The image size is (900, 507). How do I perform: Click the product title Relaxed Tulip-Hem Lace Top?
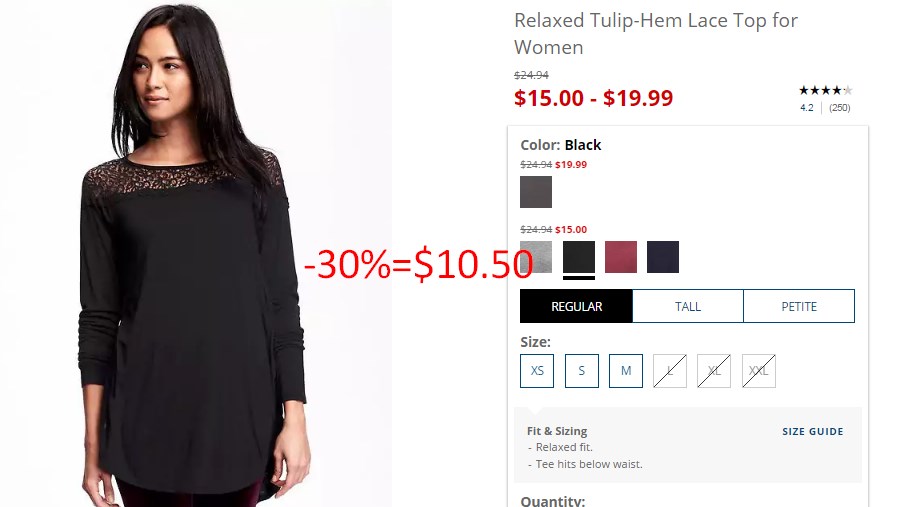point(655,34)
